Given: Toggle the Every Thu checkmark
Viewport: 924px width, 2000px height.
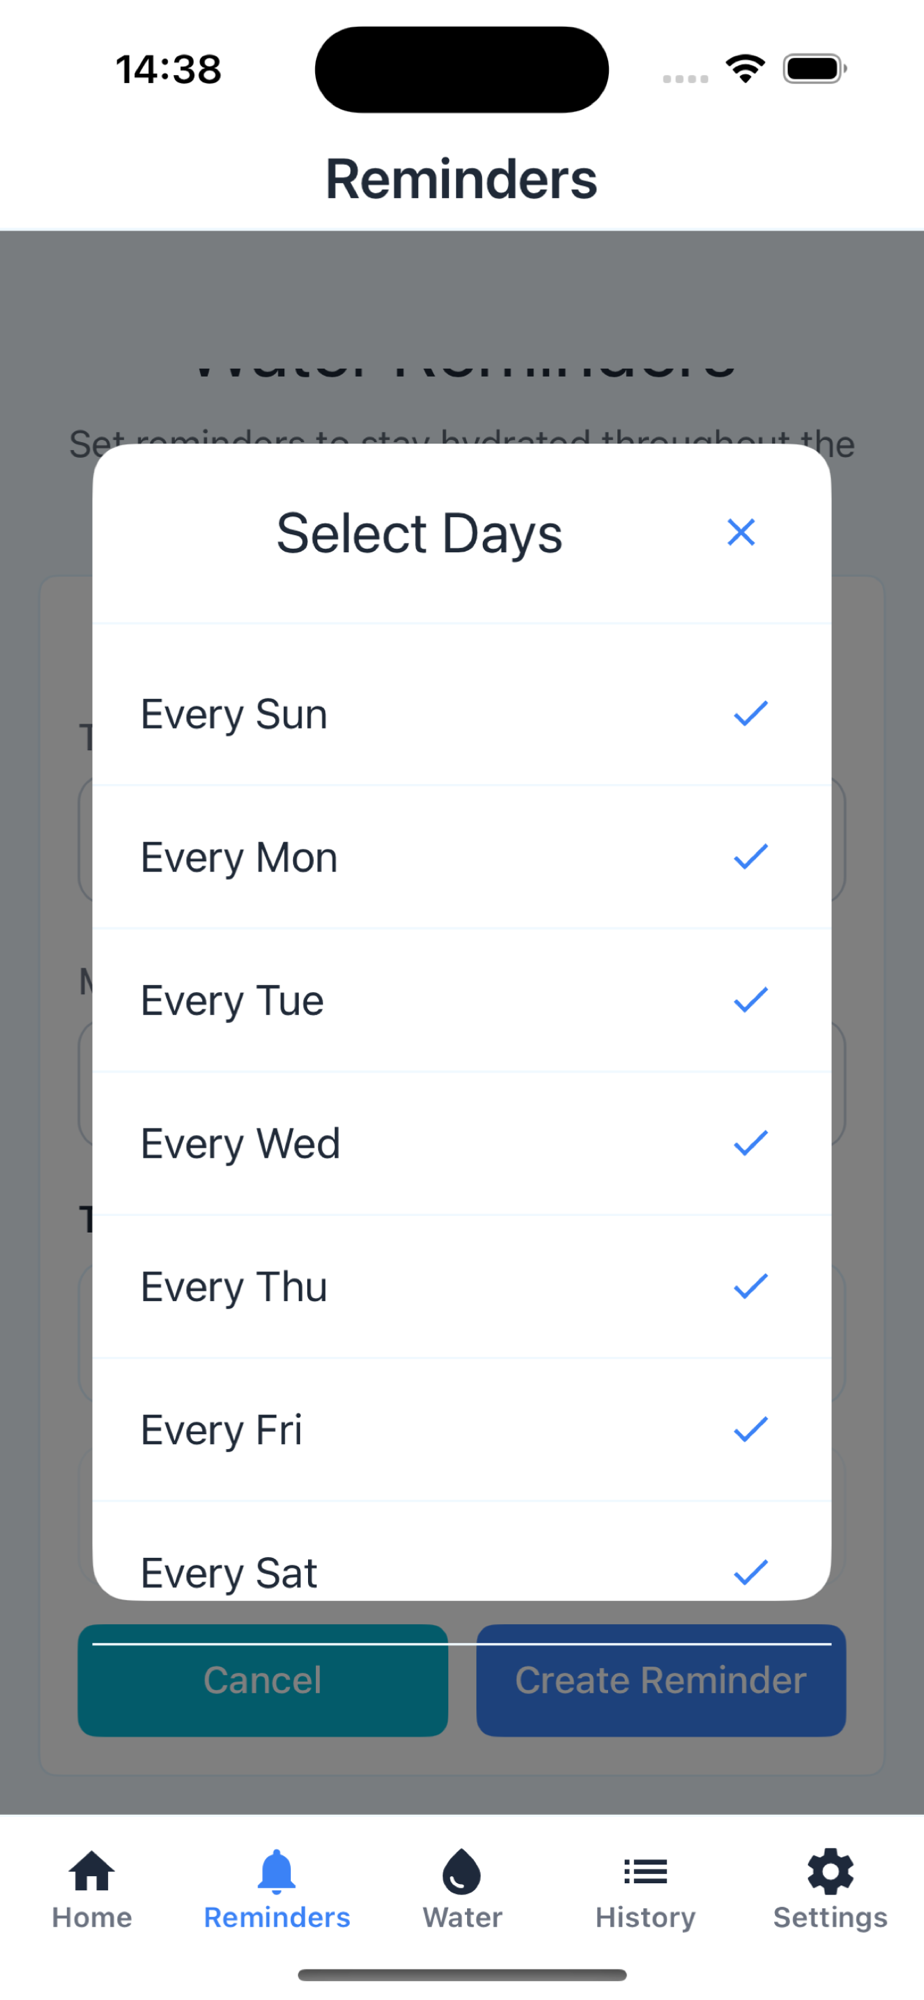Looking at the screenshot, I should [x=751, y=1286].
